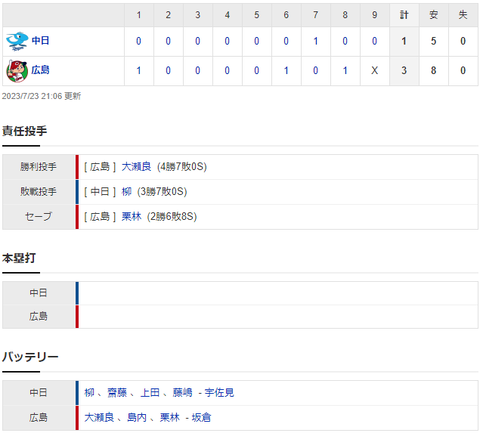
Task: Click 広島 8th inning score of 1
Action: point(345,71)
